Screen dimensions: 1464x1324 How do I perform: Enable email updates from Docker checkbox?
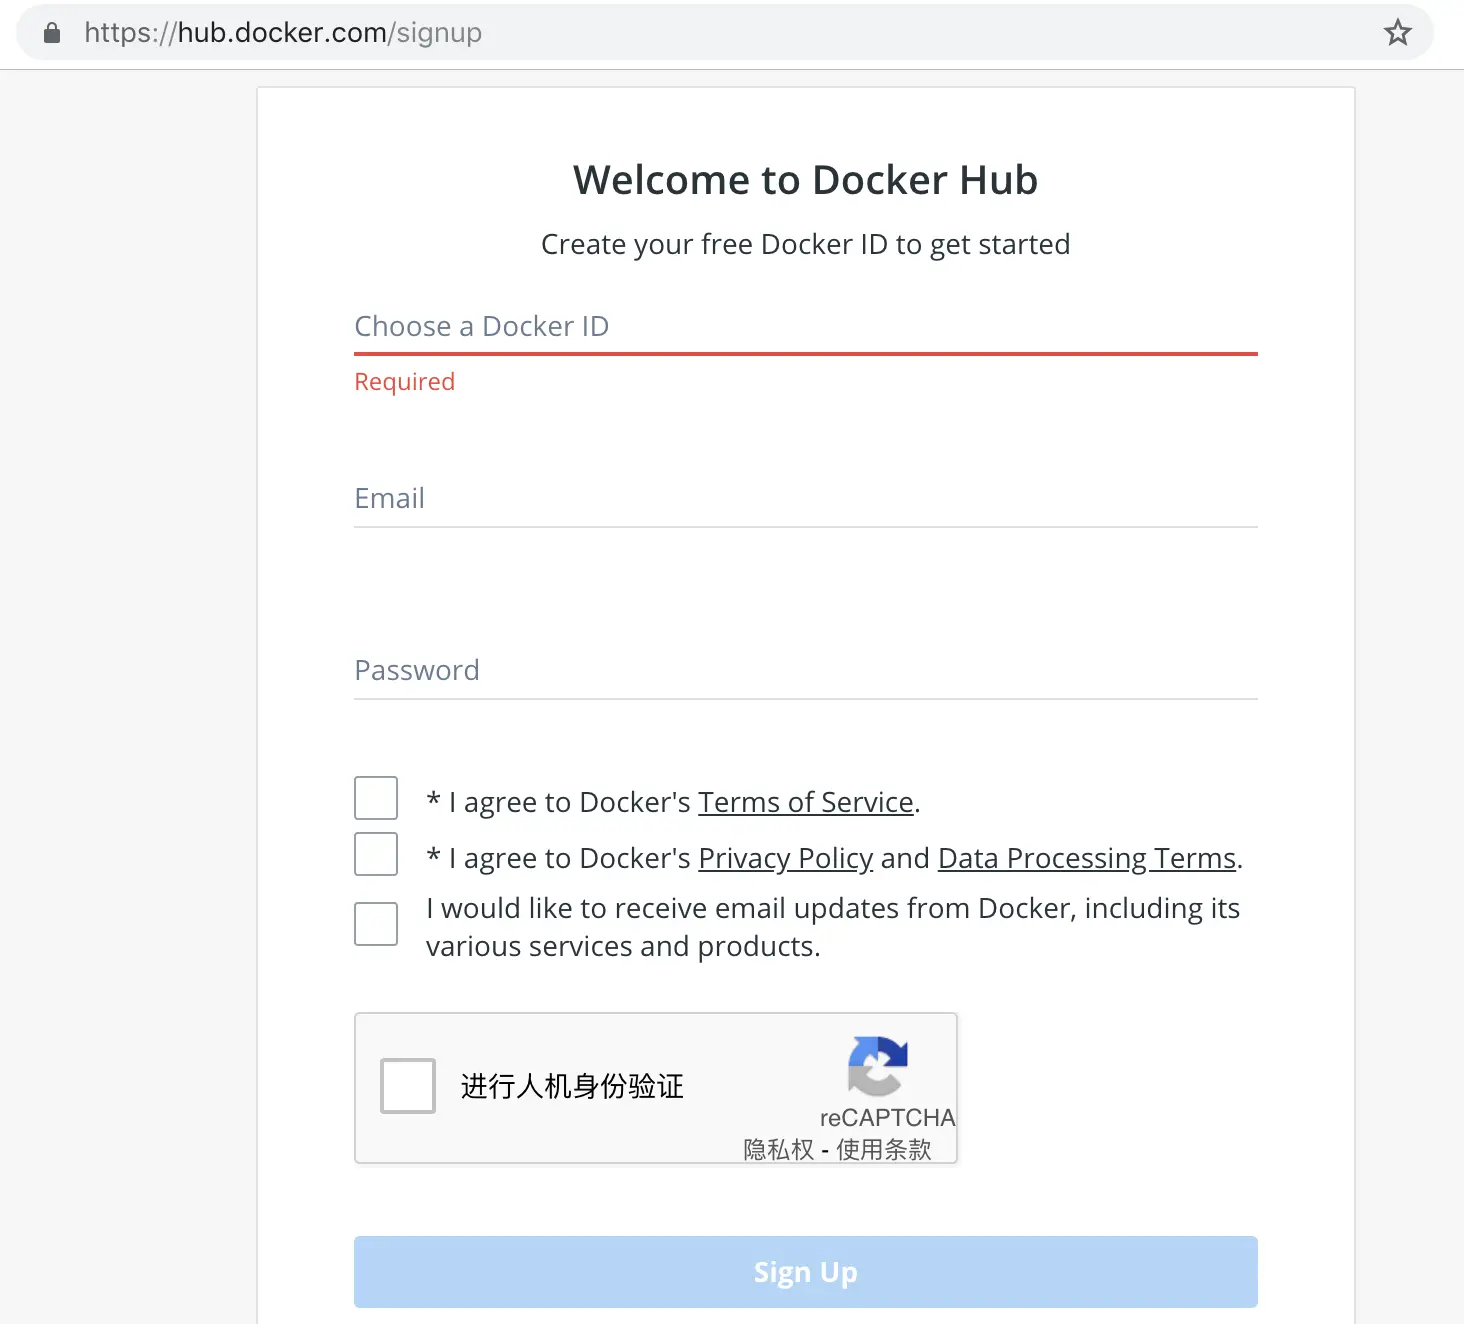click(x=376, y=924)
